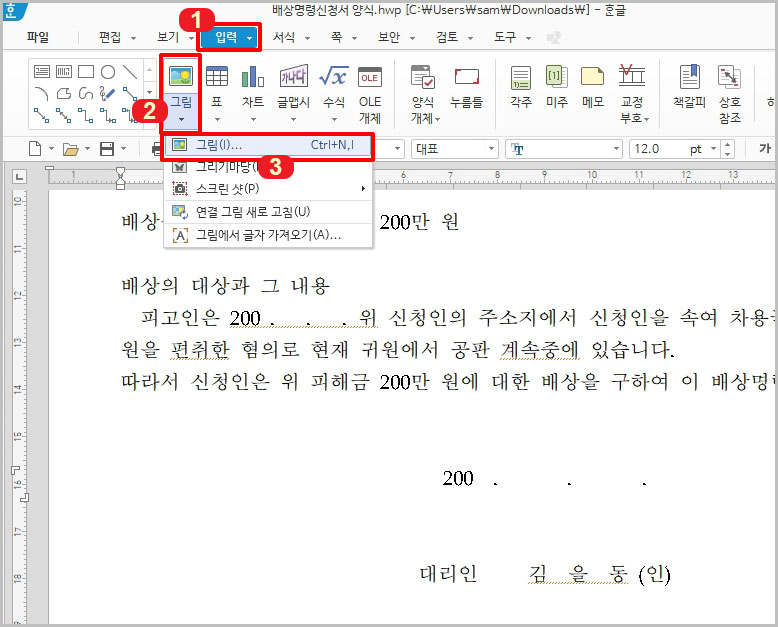Choose 스크린 샷(P) submenu entry
The height and width of the screenshot is (627, 778).
click(268, 188)
